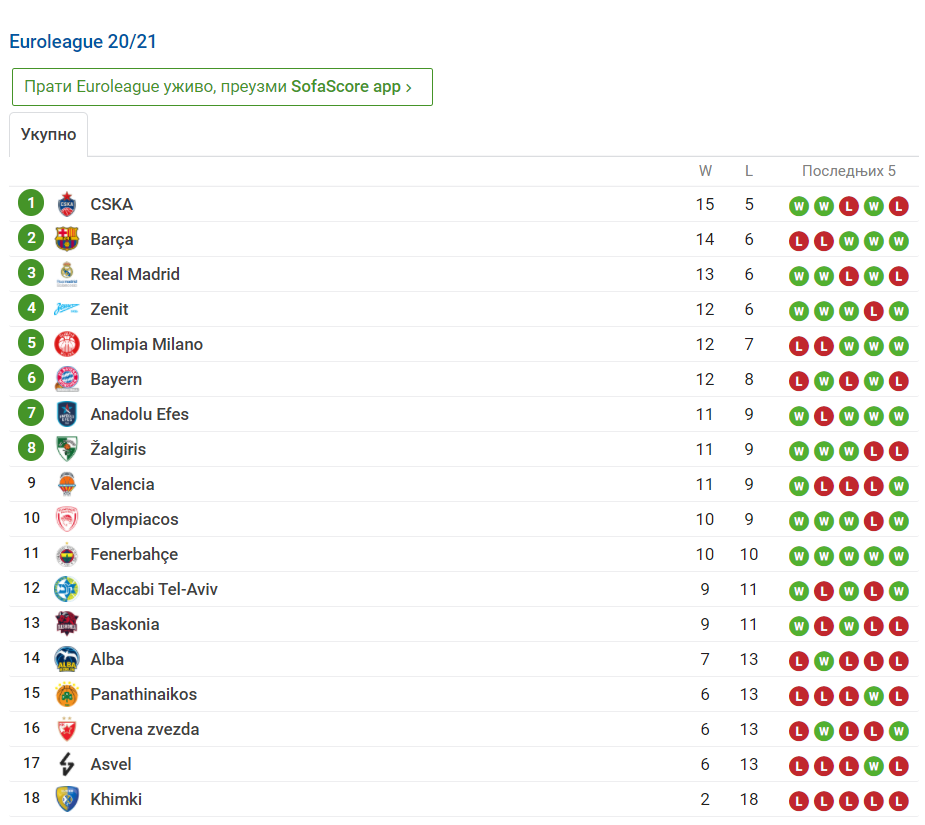Click CSKA's most recent loss badge
The height and width of the screenshot is (825, 925).
coord(898,206)
